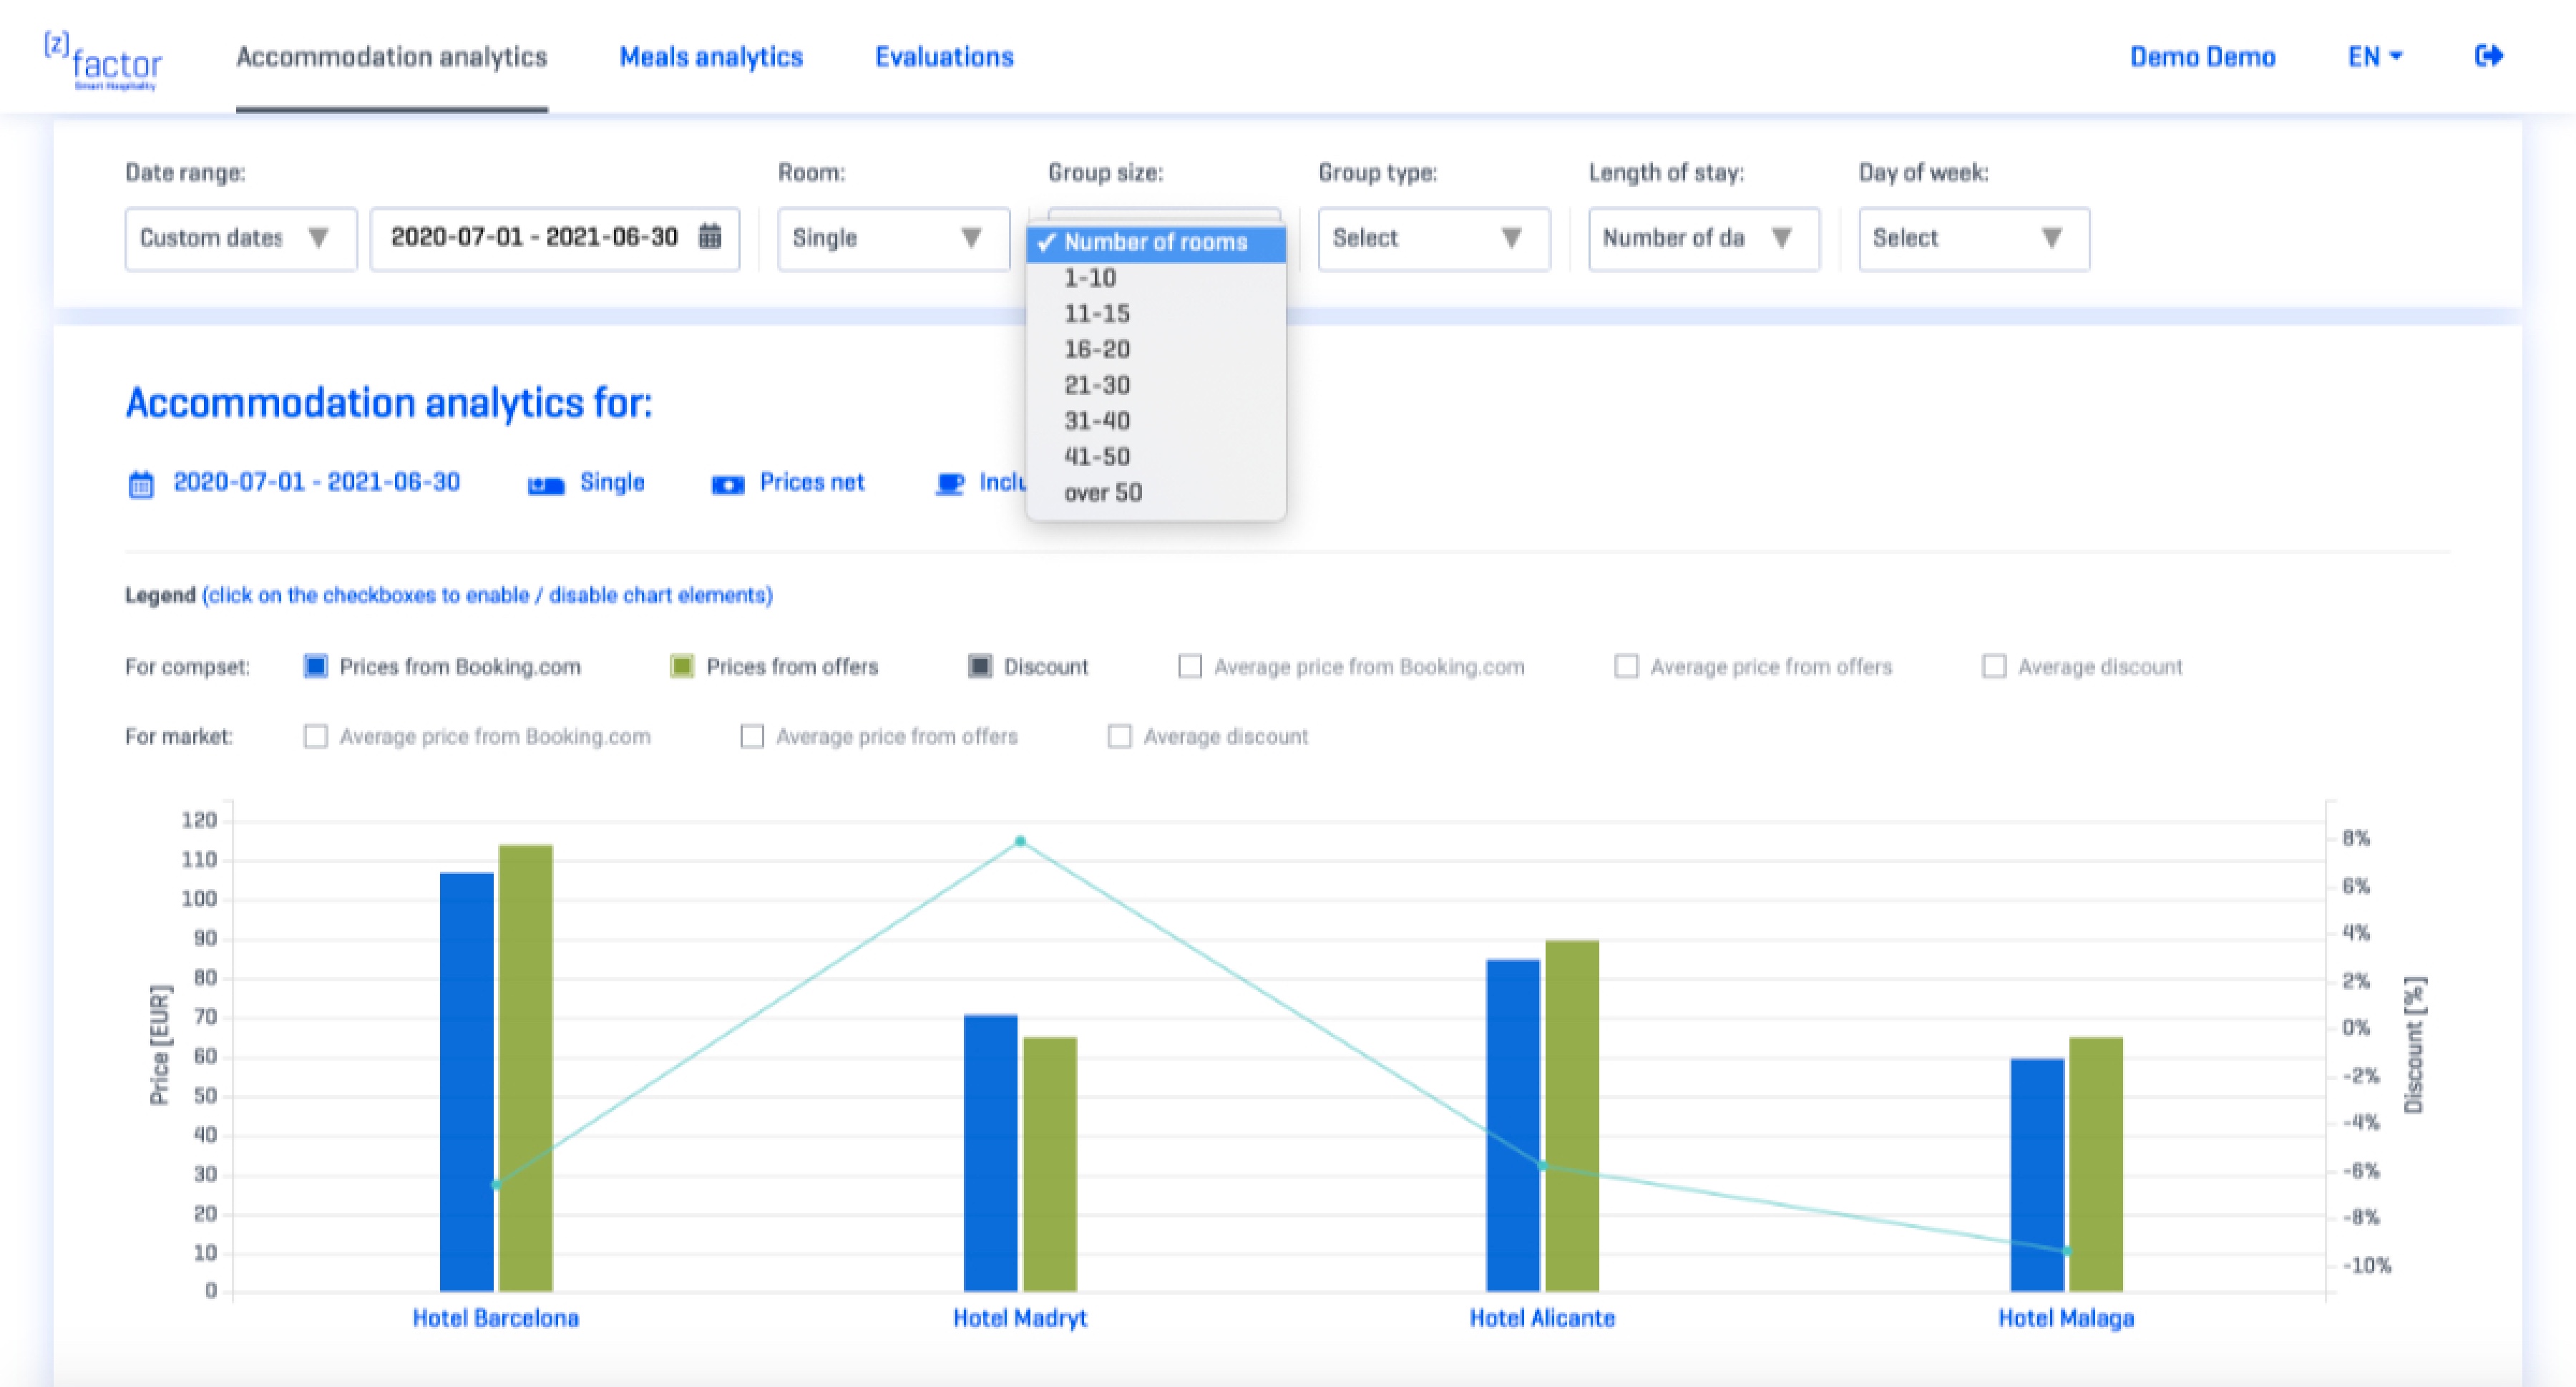2576x1387 pixels.
Task: Disable Prices from Booking.com checkbox
Action: coord(315,666)
